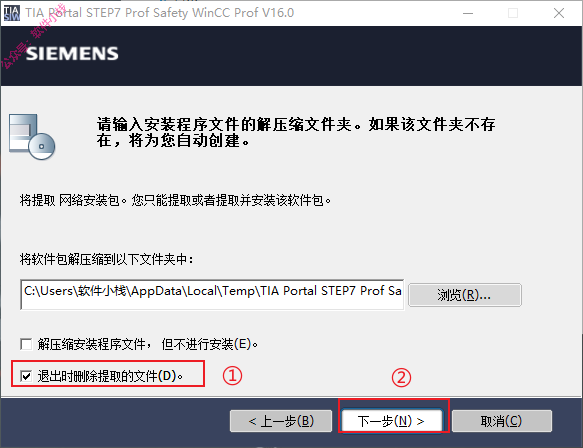Uncheck delete extracted files on exit (D)

26,376
